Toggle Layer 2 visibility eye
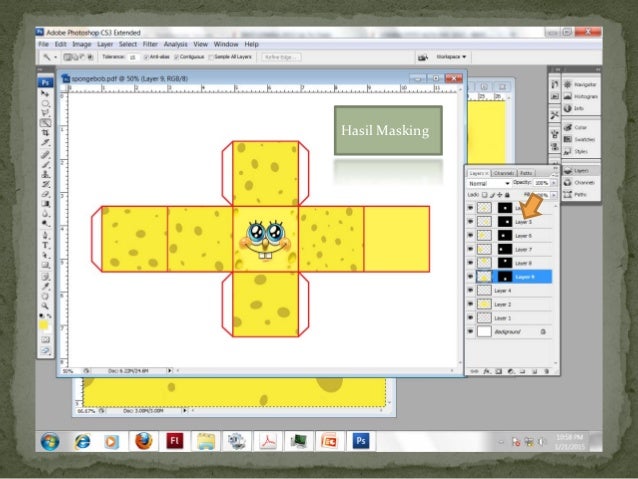638x479 pixels. pos(470,304)
